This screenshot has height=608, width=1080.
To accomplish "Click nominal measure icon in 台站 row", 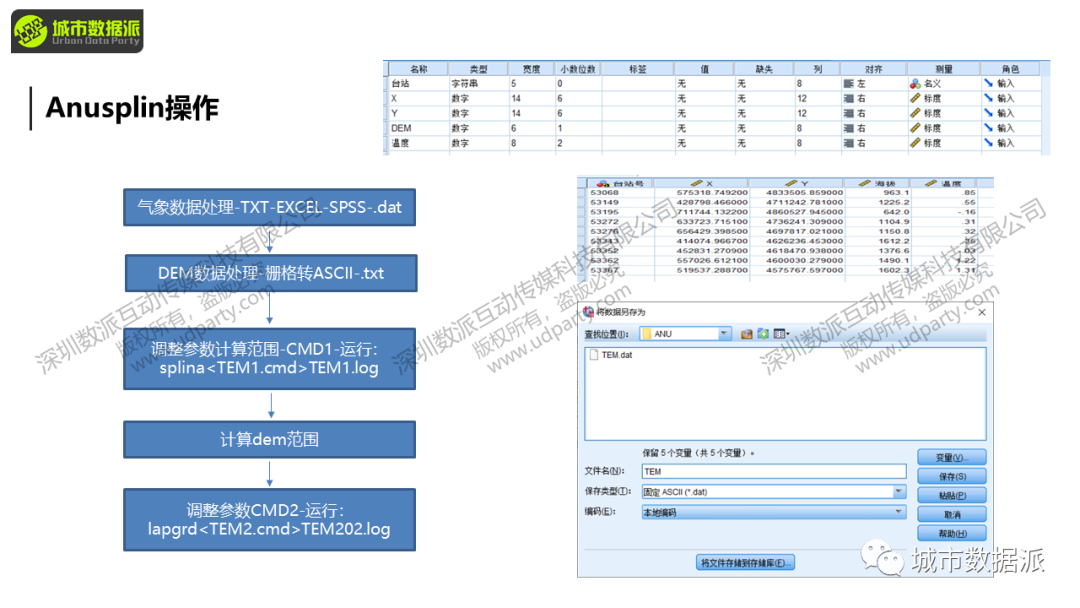I will [x=915, y=83].
